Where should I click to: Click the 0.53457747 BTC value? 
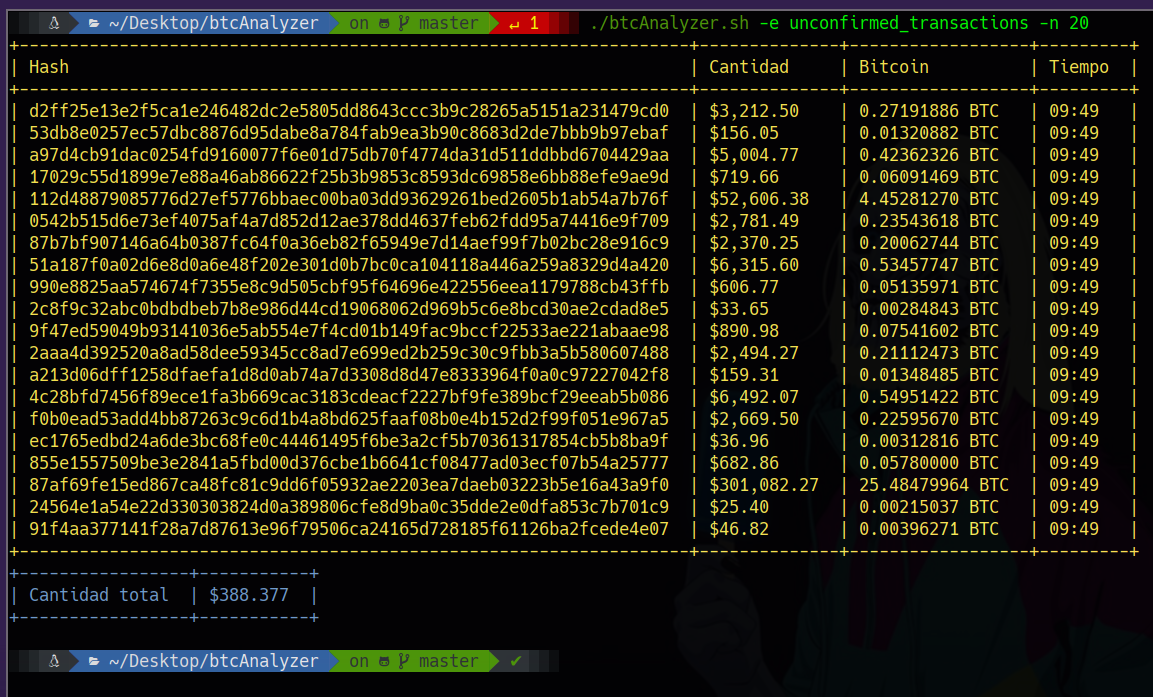click(x=929, y=265)
